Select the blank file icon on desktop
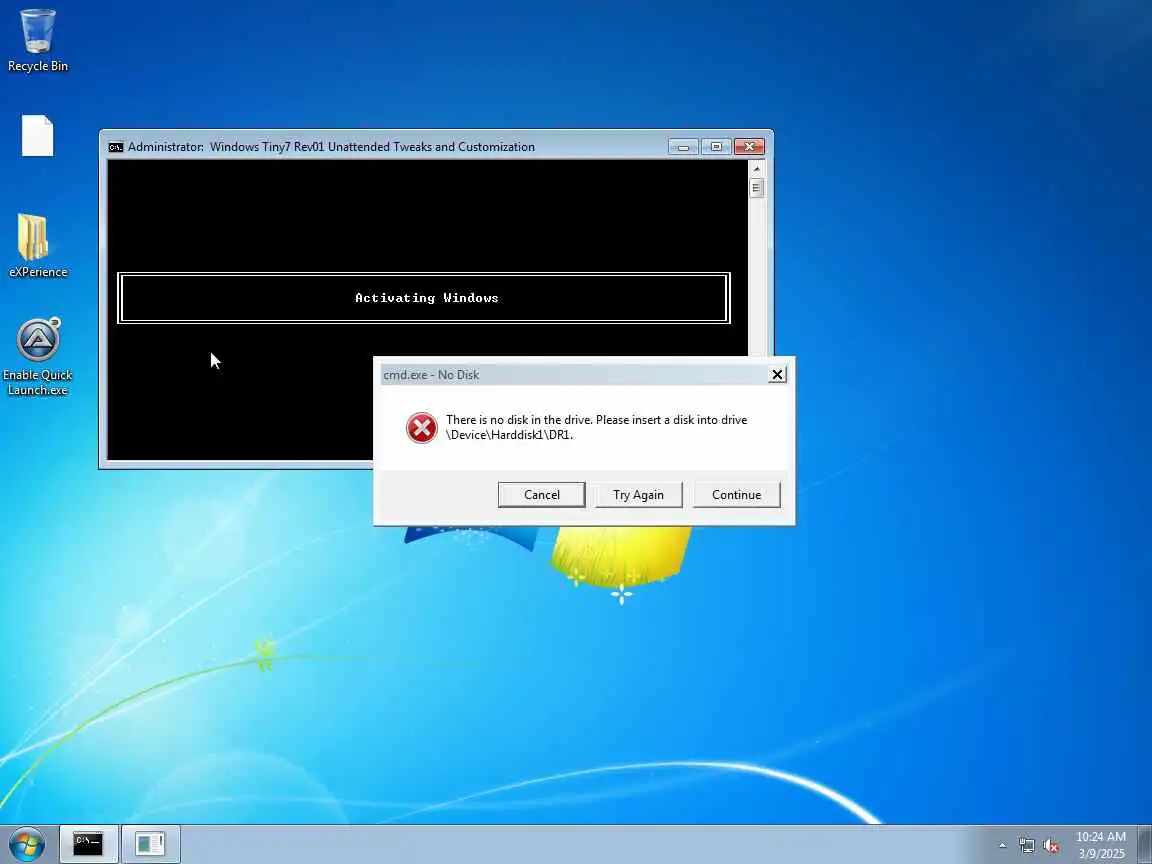Screen dimensions: 1152x864 click(x=37, y=136)
